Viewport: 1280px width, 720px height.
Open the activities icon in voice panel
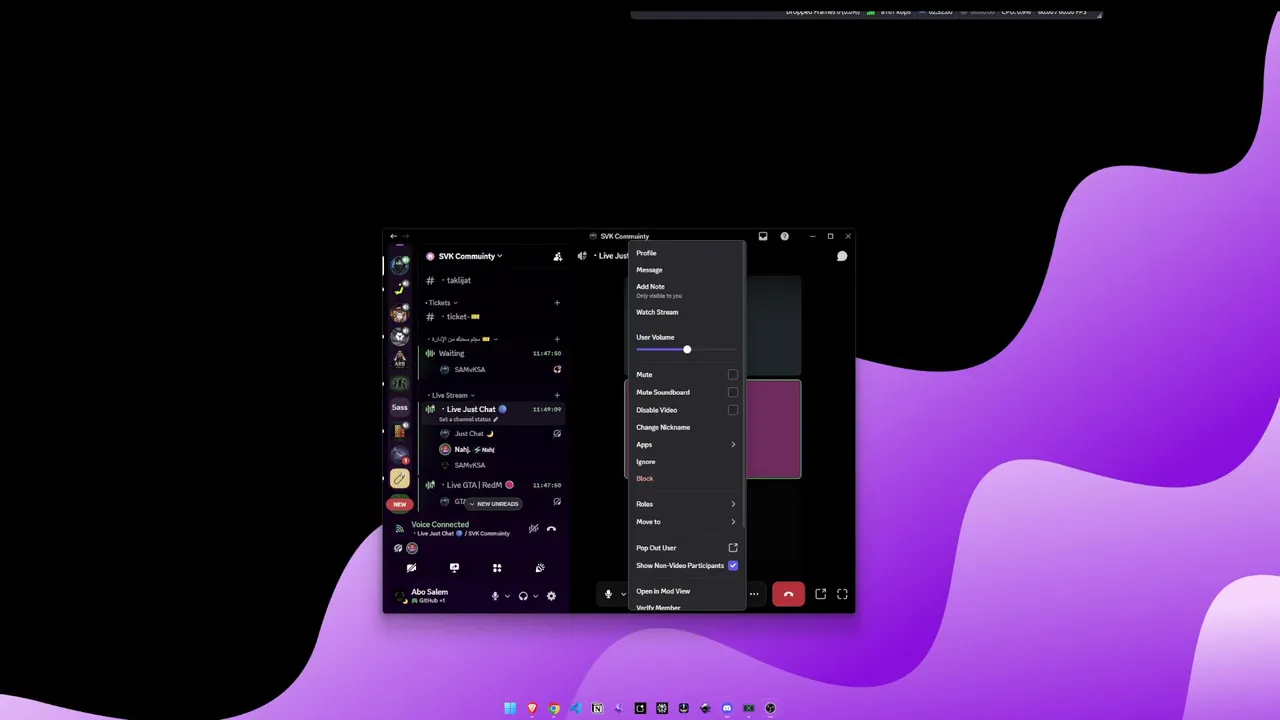[x=497, y=568]
